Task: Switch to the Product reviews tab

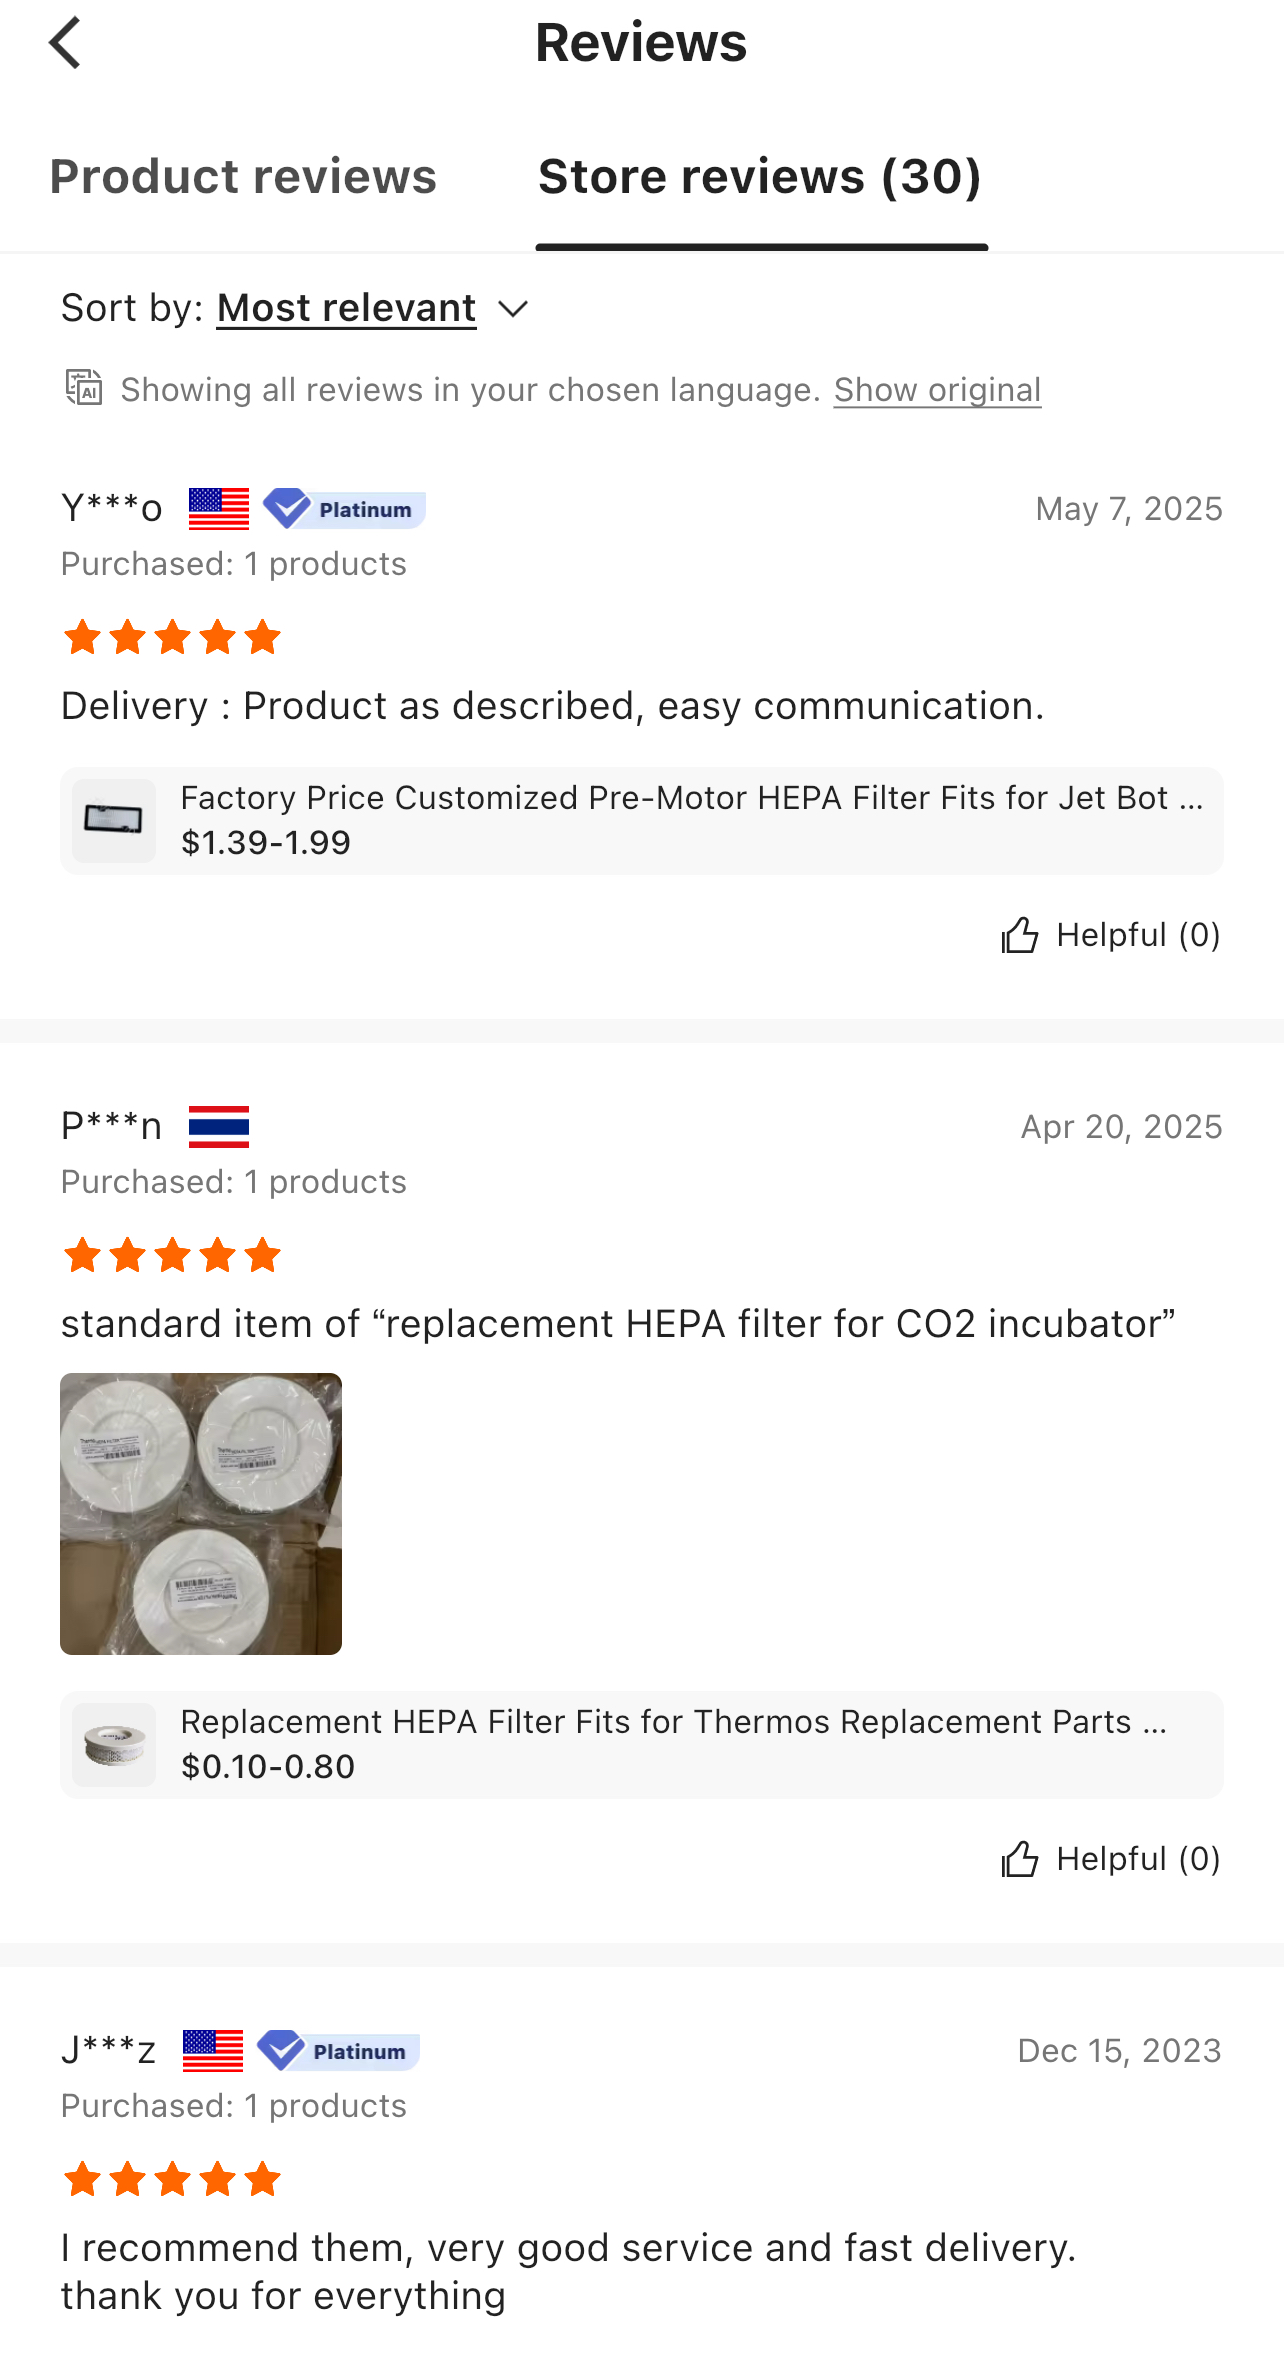Action: pyautogui.click(x=242, y=176)
